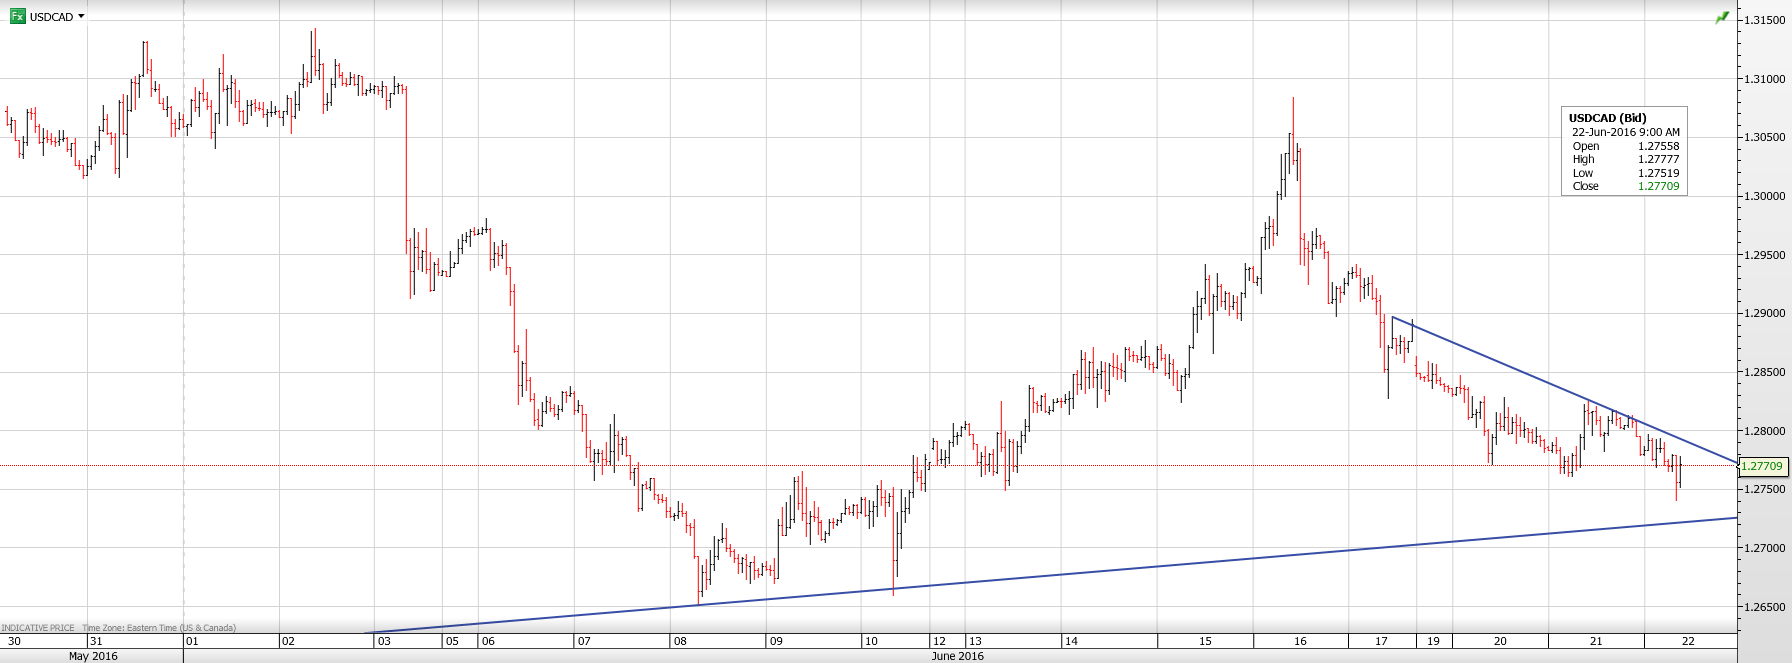Click the 22-Jun-2016 9:00 AM timestamp

pyautogui.click(x=1625, y=132)
